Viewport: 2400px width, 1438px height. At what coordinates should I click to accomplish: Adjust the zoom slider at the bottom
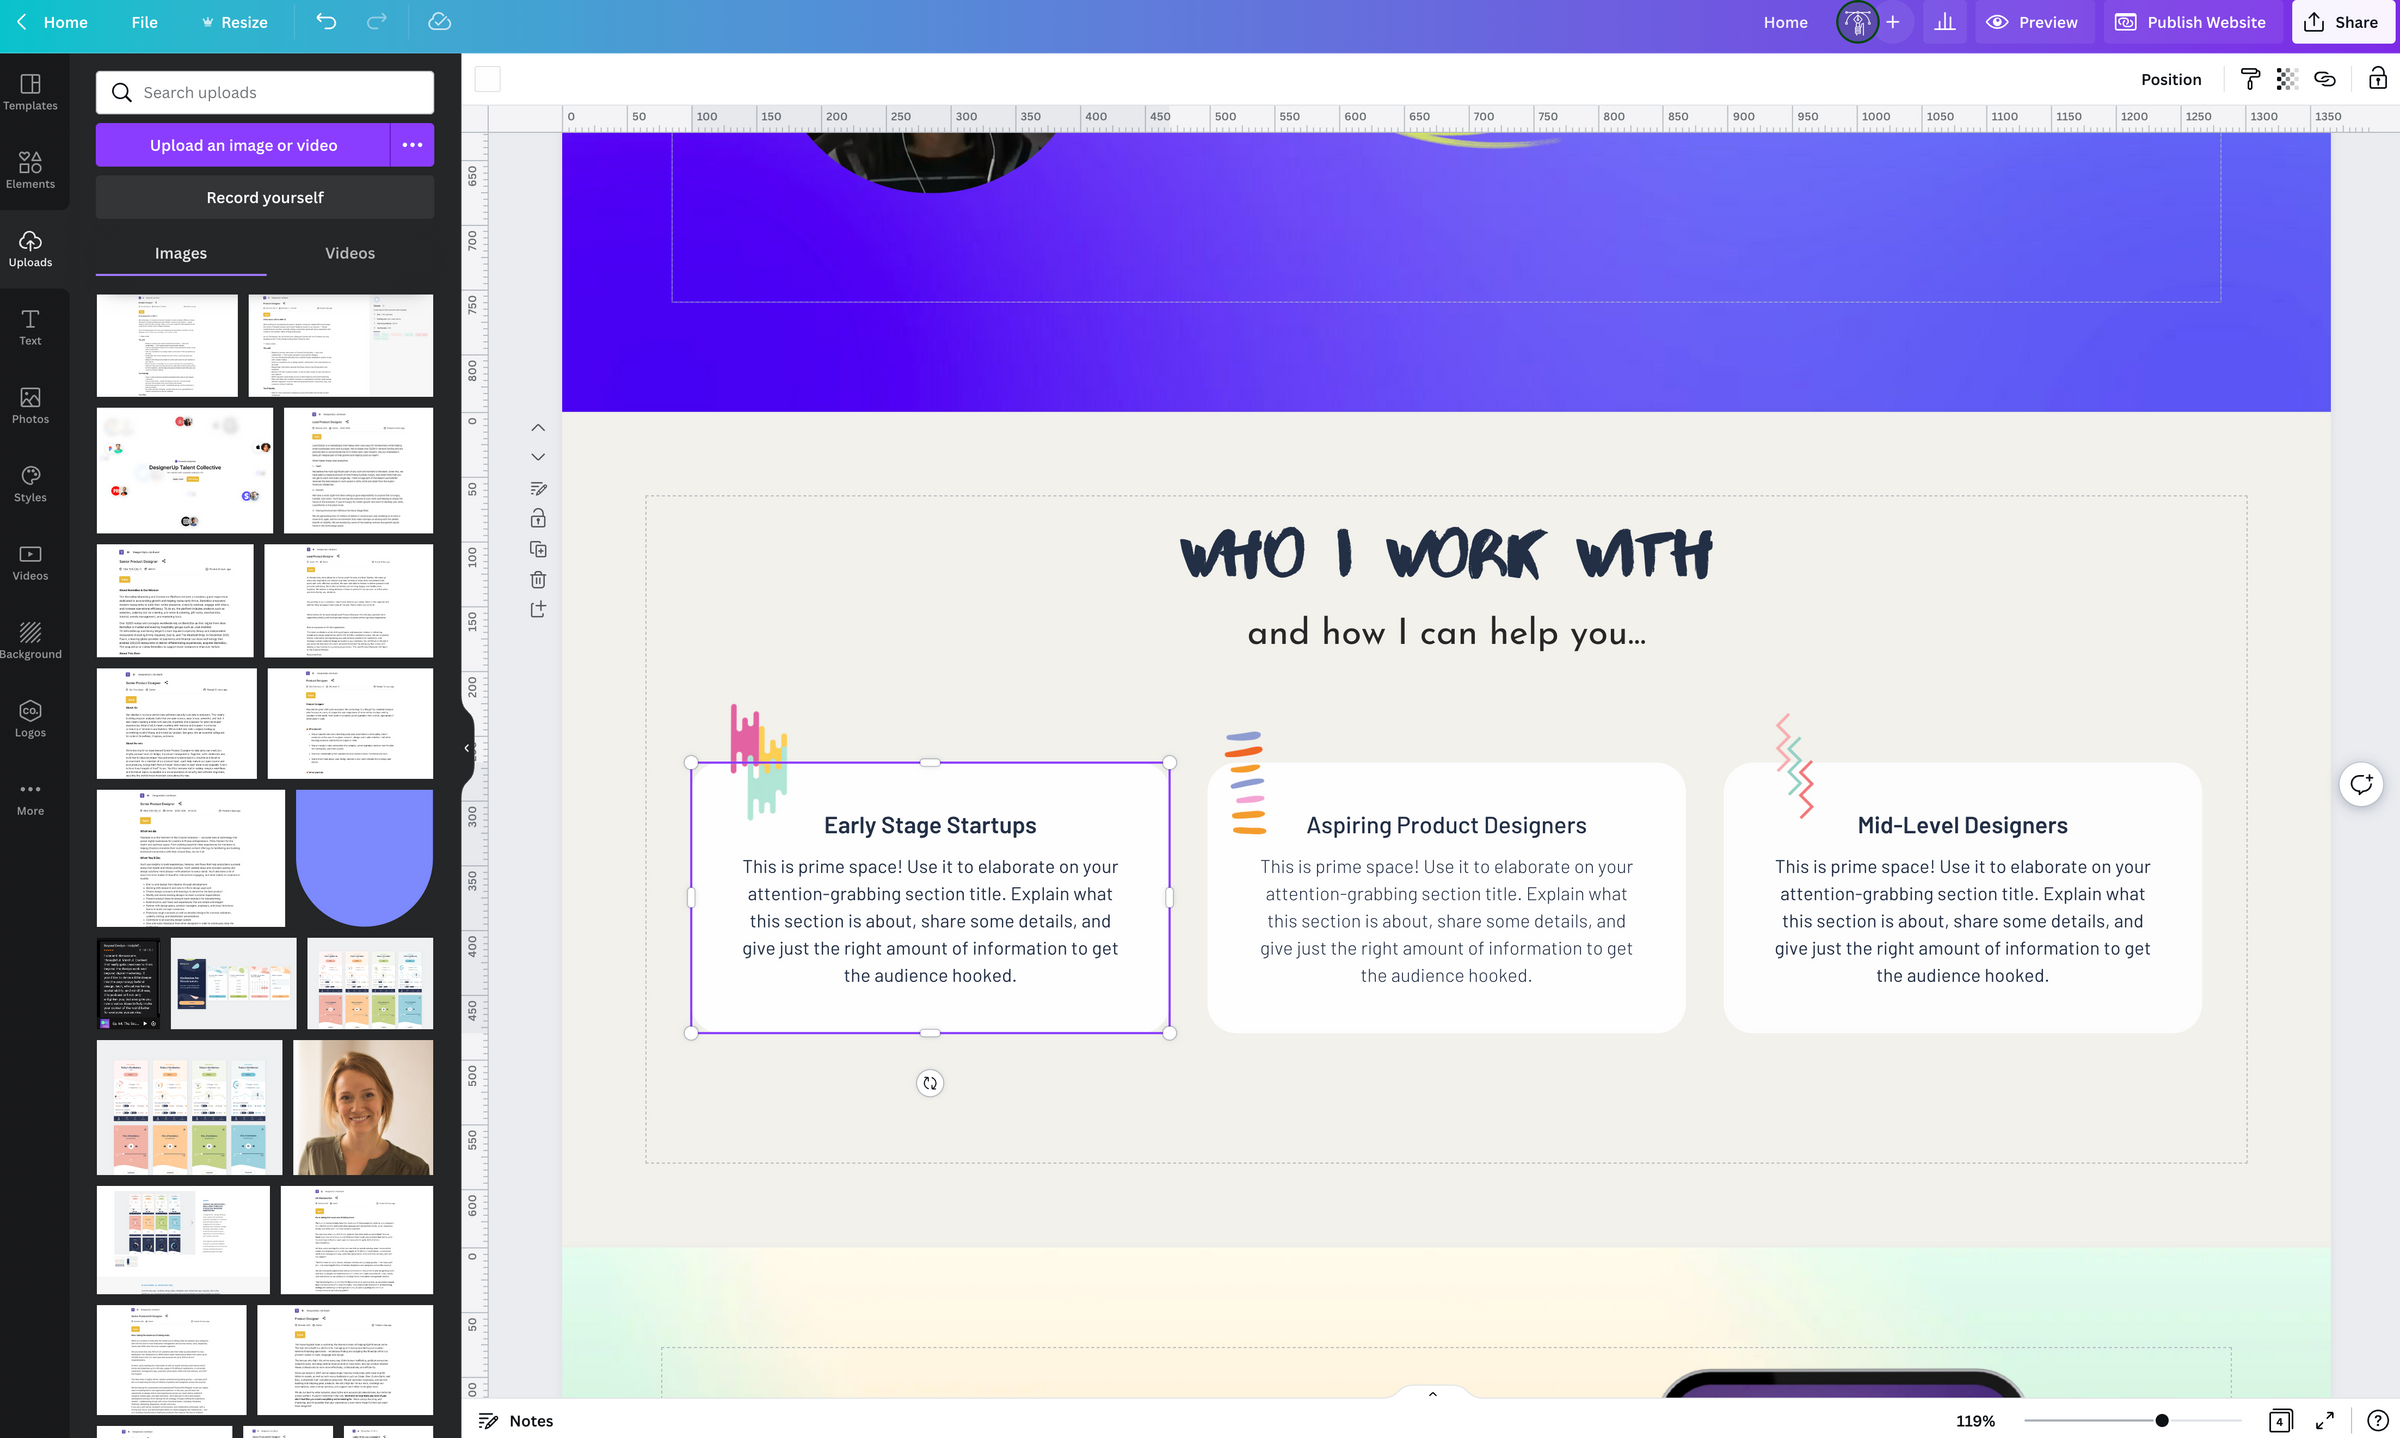[2160, 1420]
